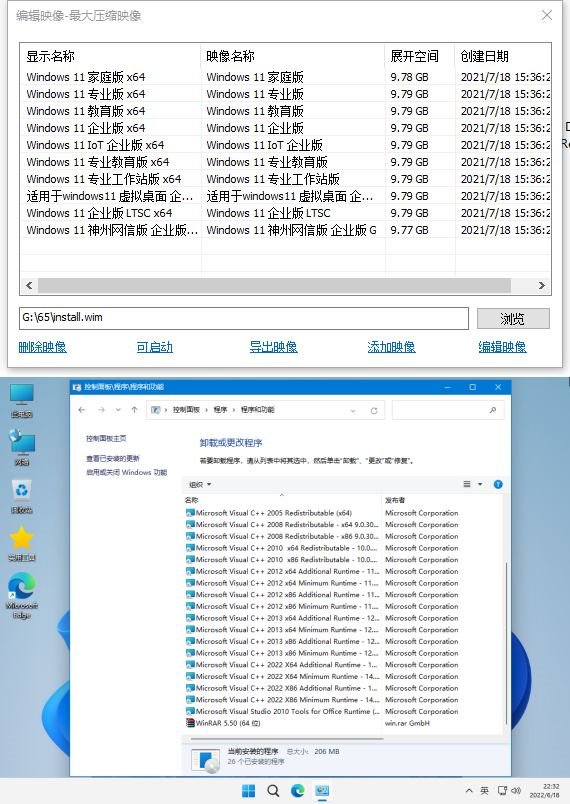This screenshot has height=804, width=570.
Task: Close the 编辑映像 dialog
Action: click(x=547, y=16)
